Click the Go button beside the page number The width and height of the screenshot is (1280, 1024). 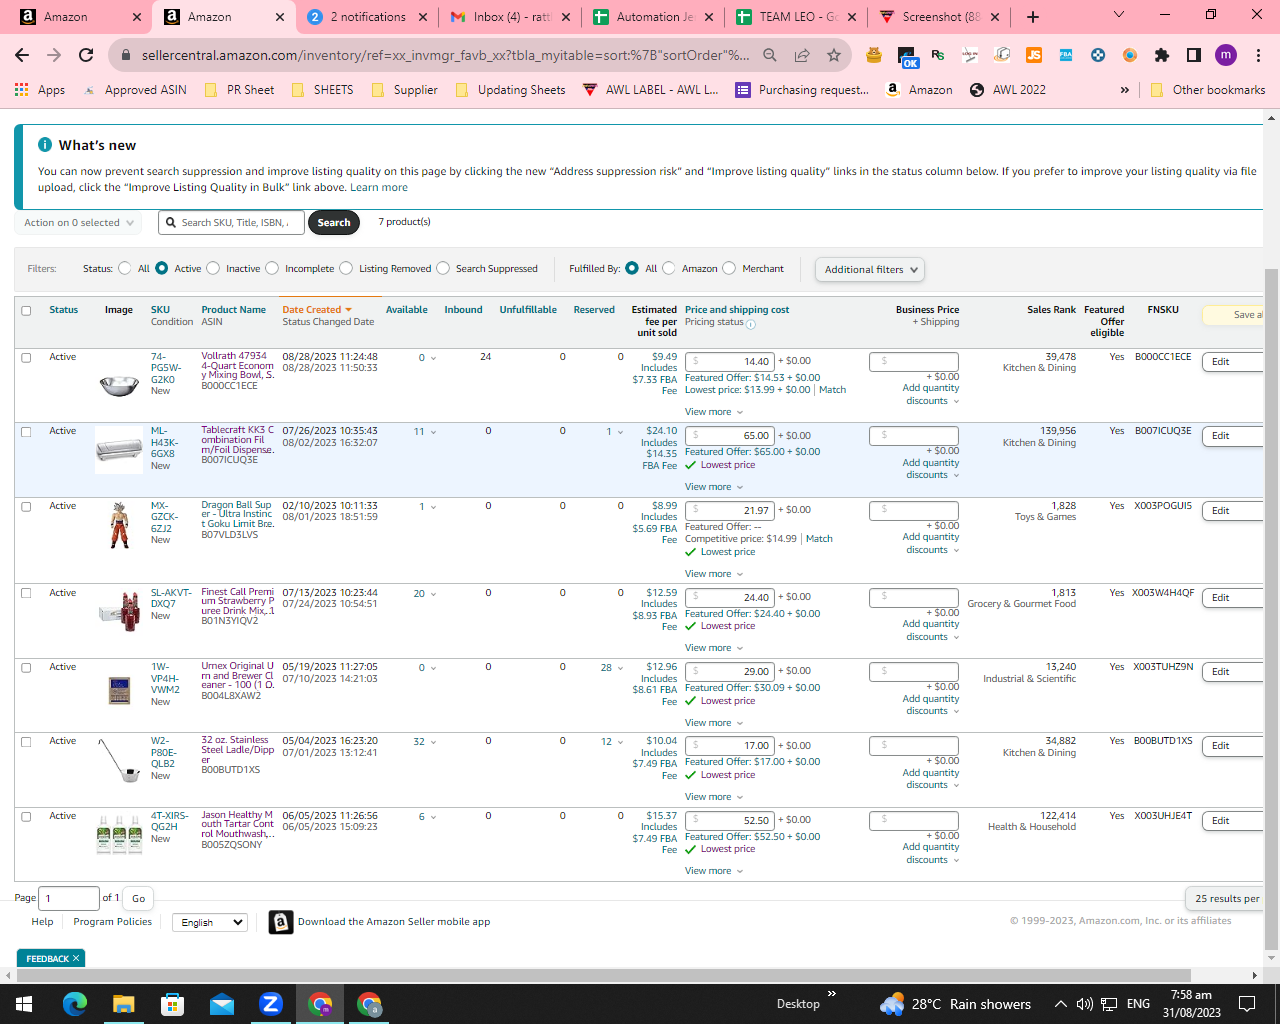point(139,898)
